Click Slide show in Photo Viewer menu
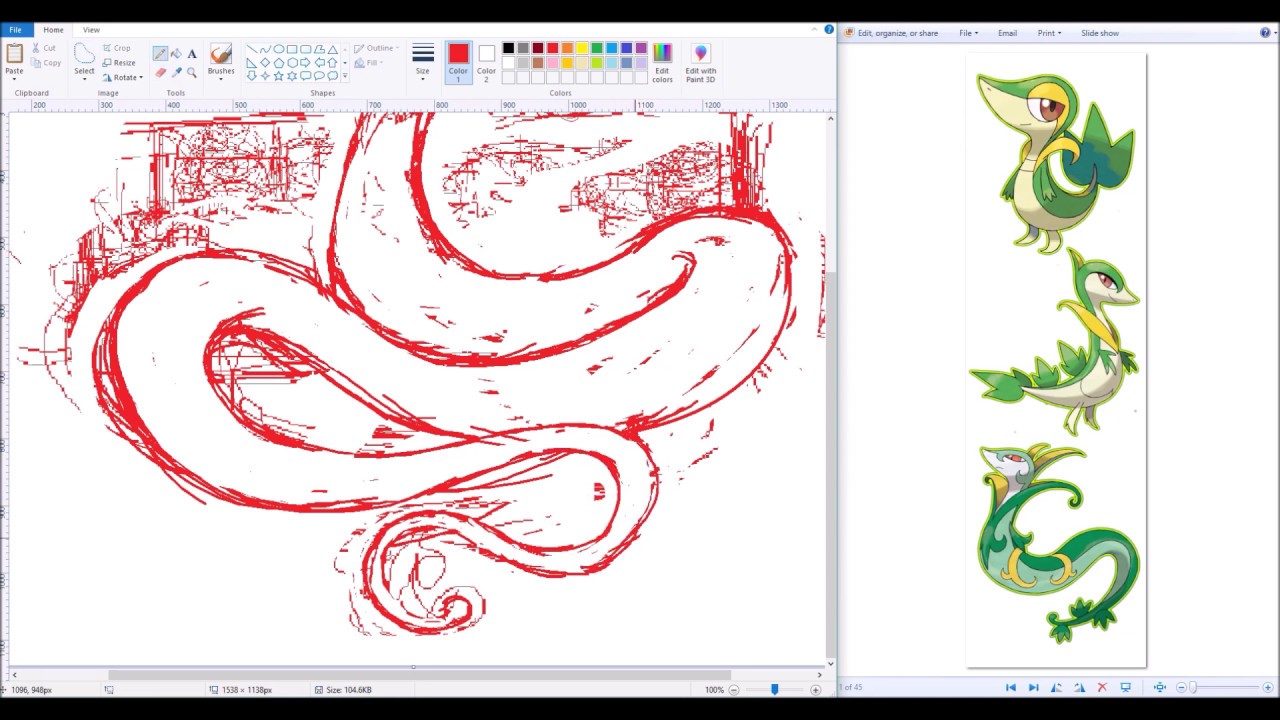The height and width of the screenshot is (720, 1280). tap(1100, 33)
